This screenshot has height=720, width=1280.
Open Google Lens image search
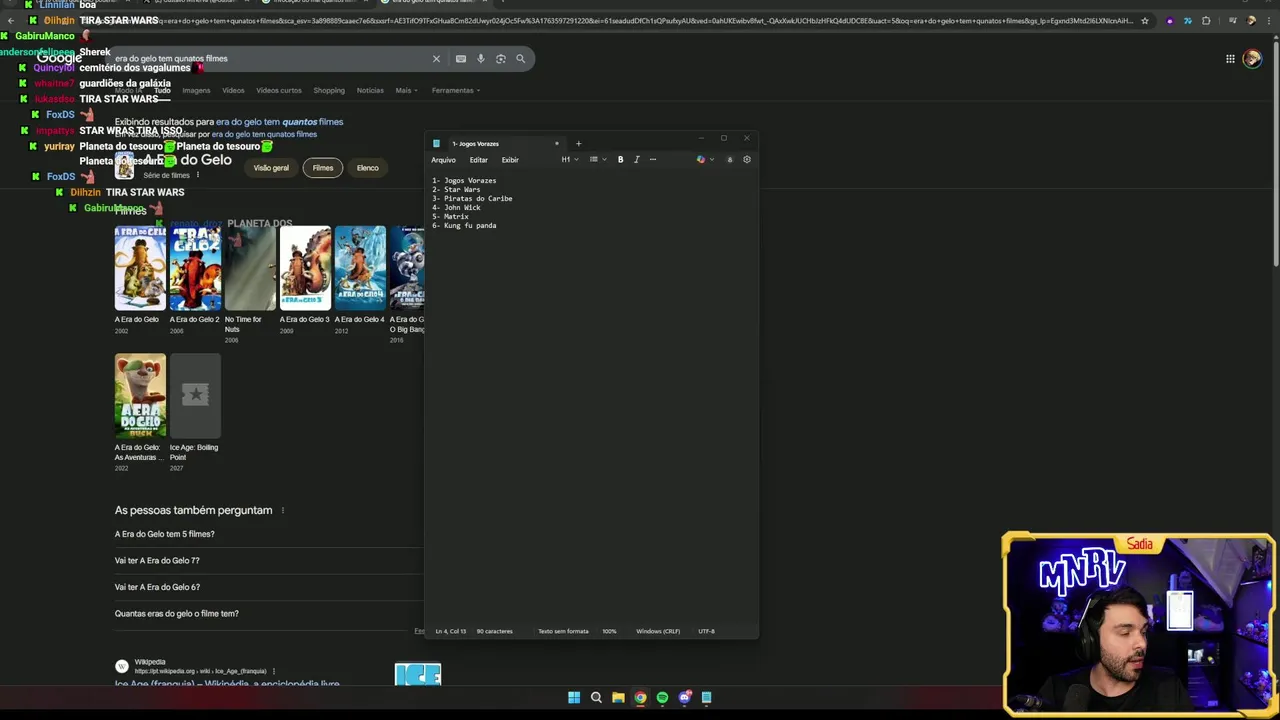tap(501, 59)
